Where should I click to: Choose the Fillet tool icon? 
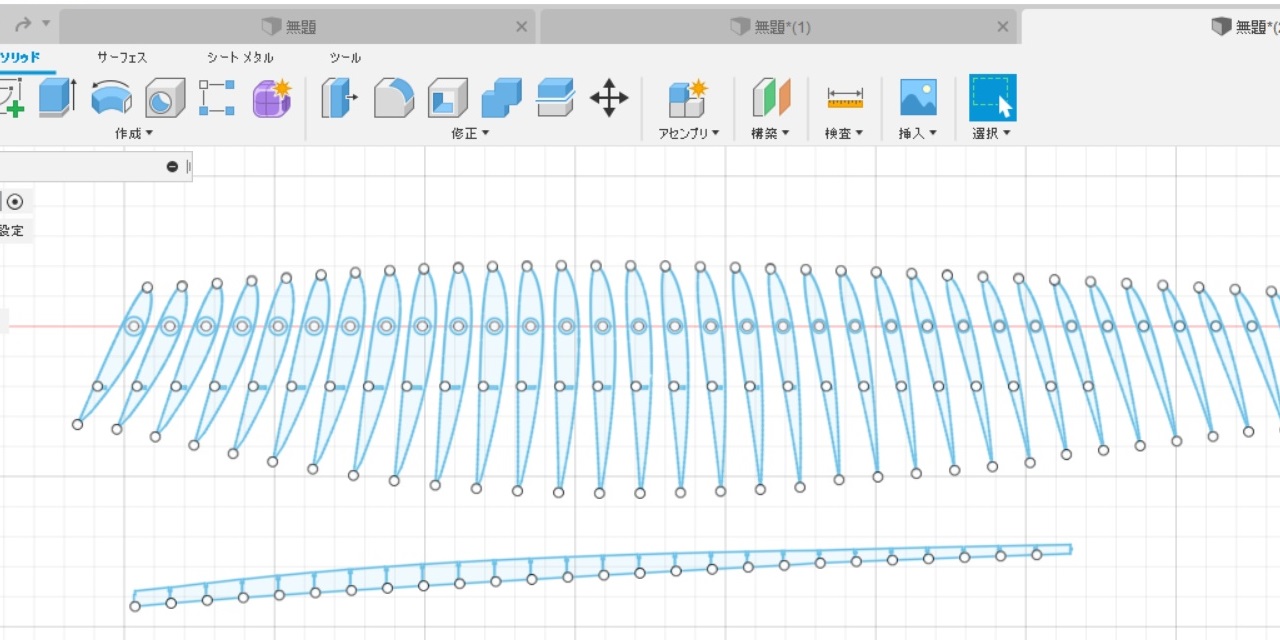pos(394,98)
